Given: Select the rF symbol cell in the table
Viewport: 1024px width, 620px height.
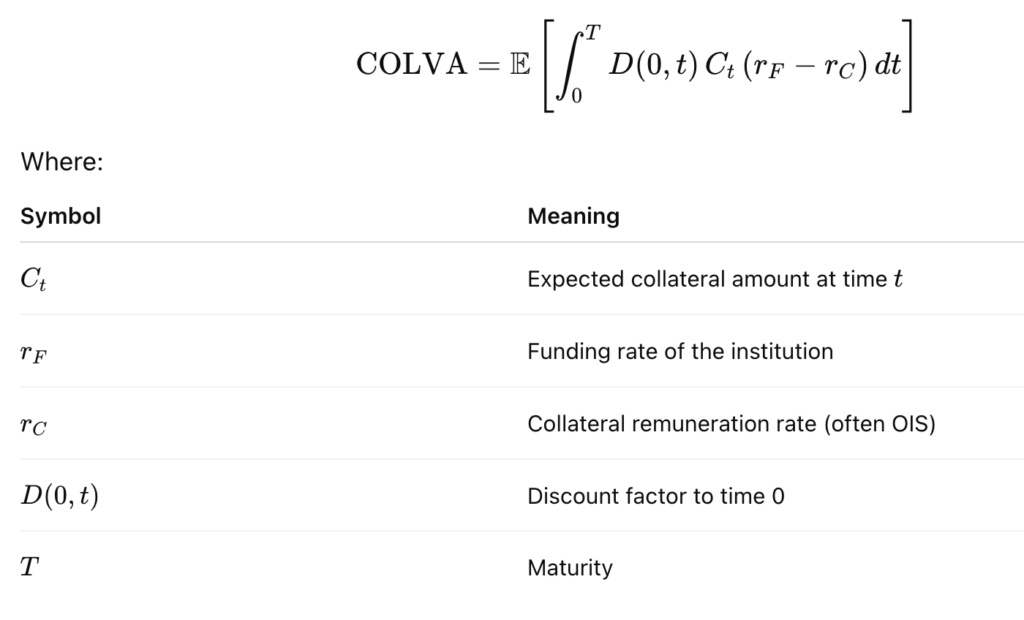Looking at the screenshot, I should tap(35, 352).
